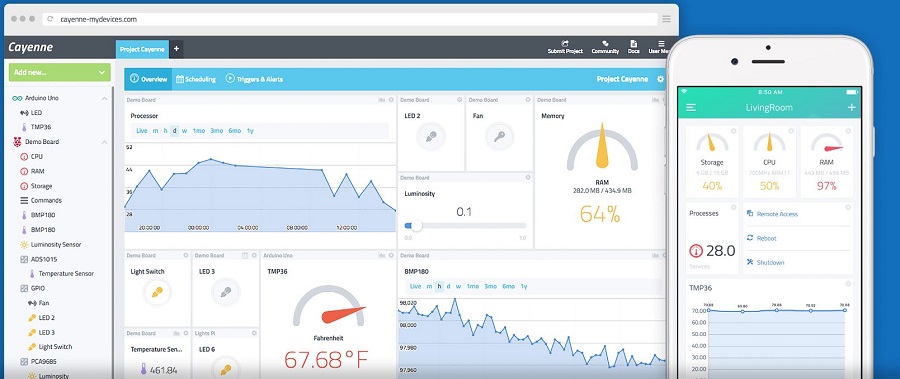900x379 pixels.
Task: Select Temperature Sensor in the sidebar
Action: [x=66, y=274]
